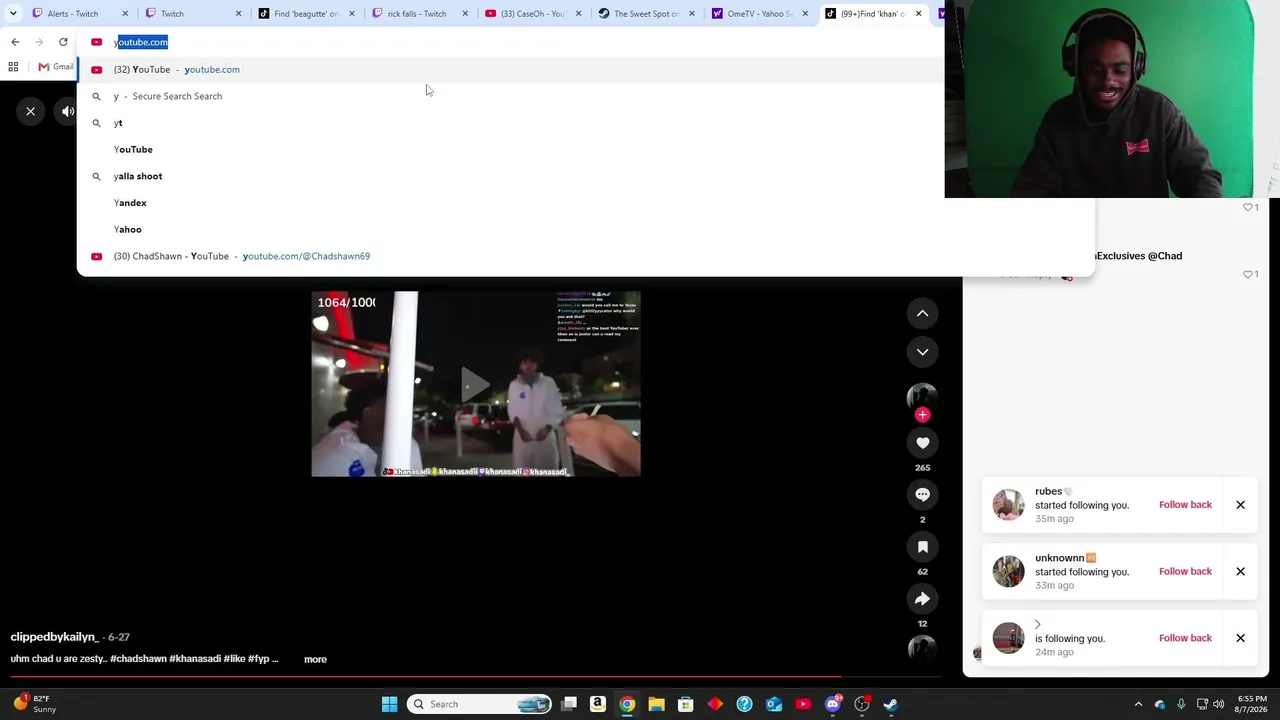The width and height of the screenshot is (1280, 720).
Task: Open the weather widget showing 82°F Sunny
Action: tap(33, 704)
